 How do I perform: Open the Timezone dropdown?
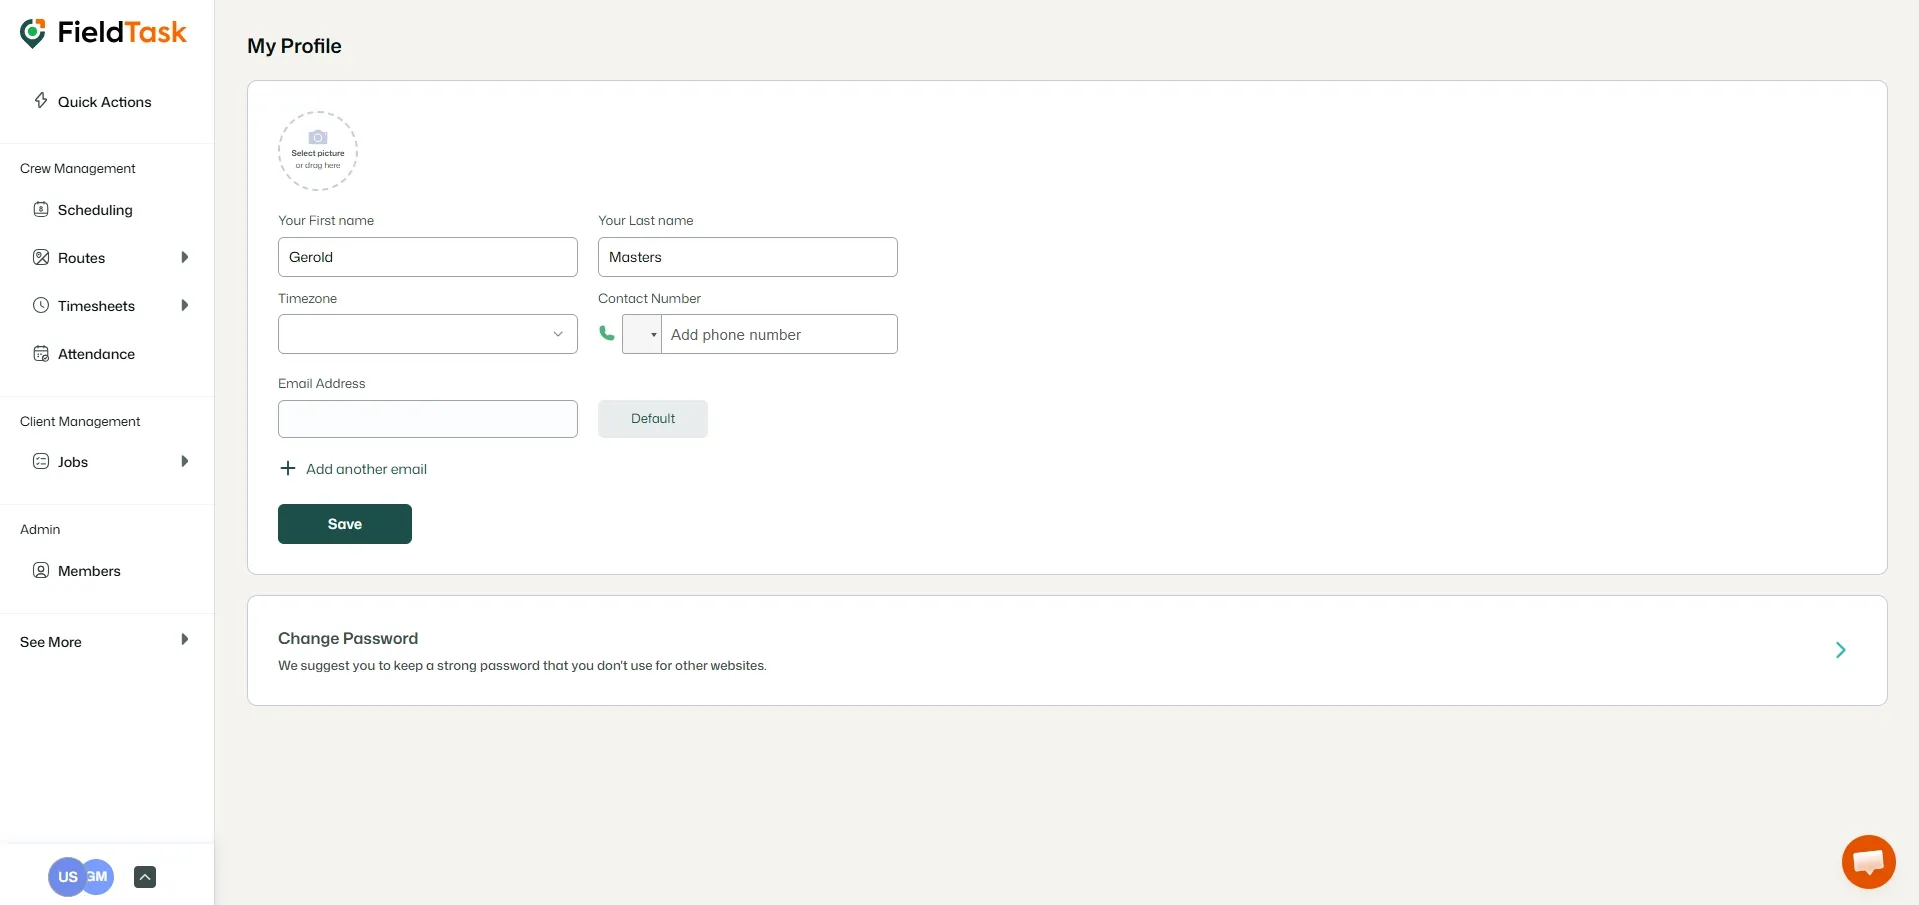pyautogui.click(x=428, y=334)
